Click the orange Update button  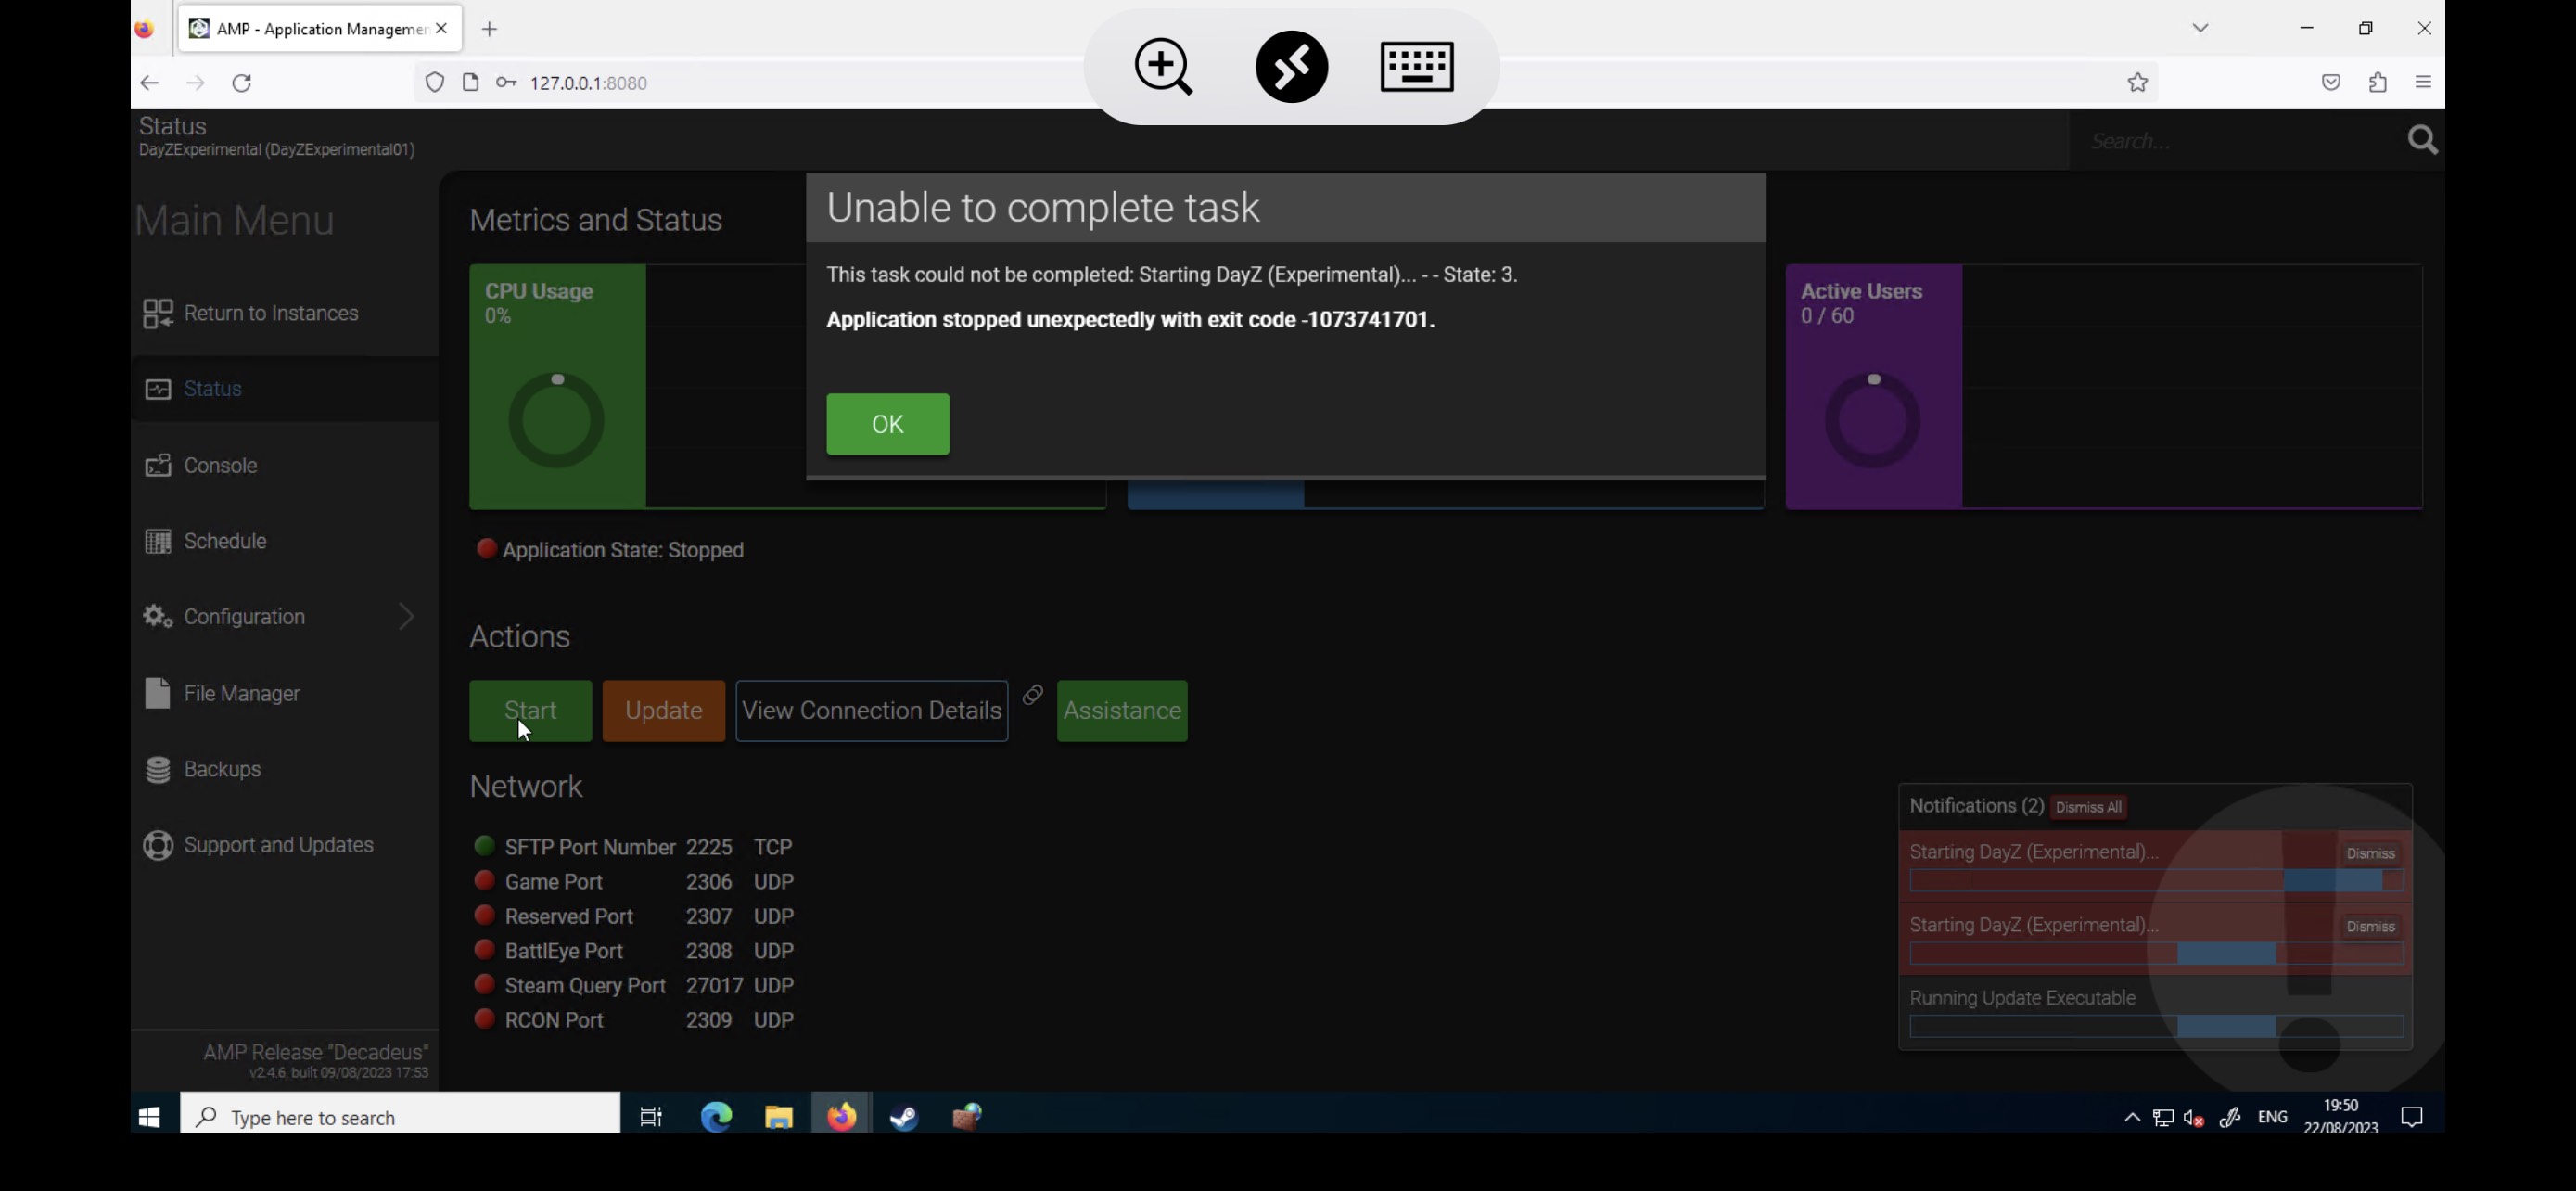tap(663, 710)
